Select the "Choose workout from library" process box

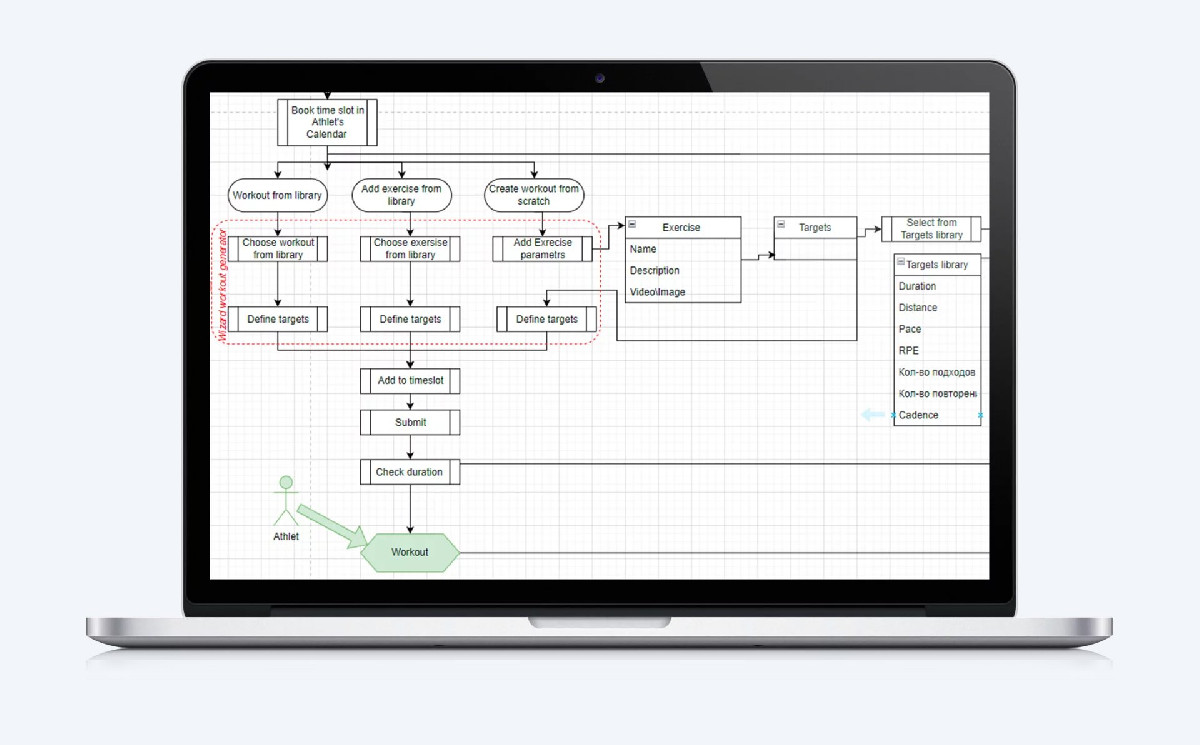pos(278,249)
